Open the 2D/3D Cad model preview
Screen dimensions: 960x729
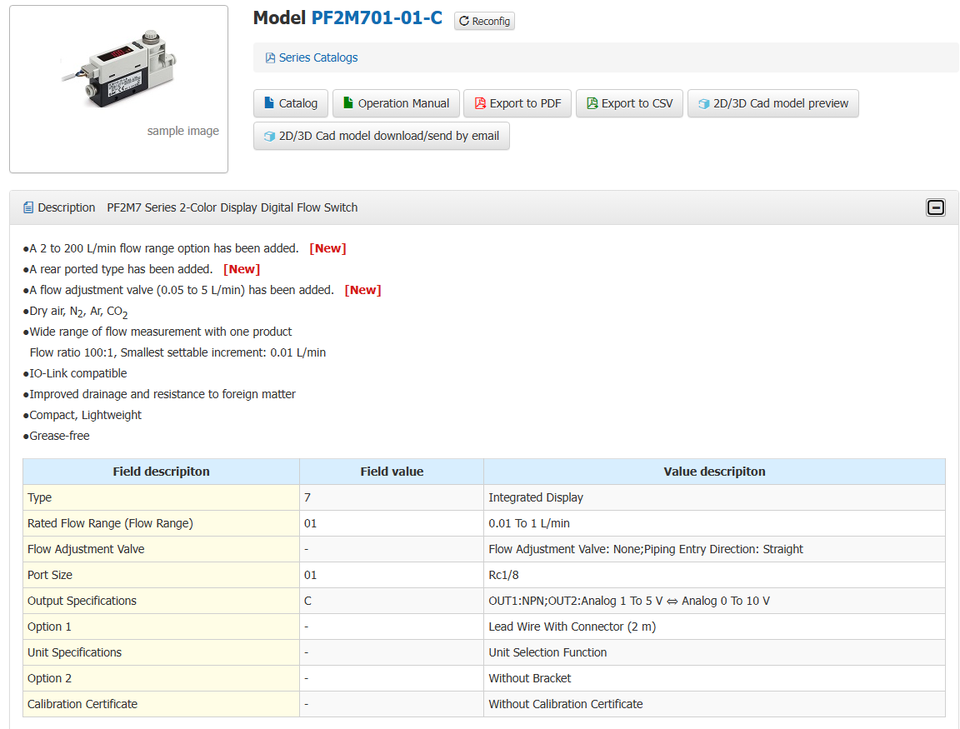tap(772, 103)
